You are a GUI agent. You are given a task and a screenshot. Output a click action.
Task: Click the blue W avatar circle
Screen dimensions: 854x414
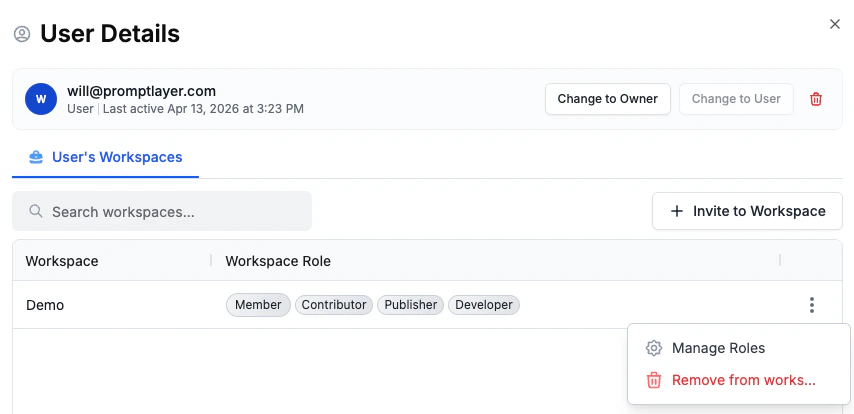pyautogui.click(x=41, y=99)
